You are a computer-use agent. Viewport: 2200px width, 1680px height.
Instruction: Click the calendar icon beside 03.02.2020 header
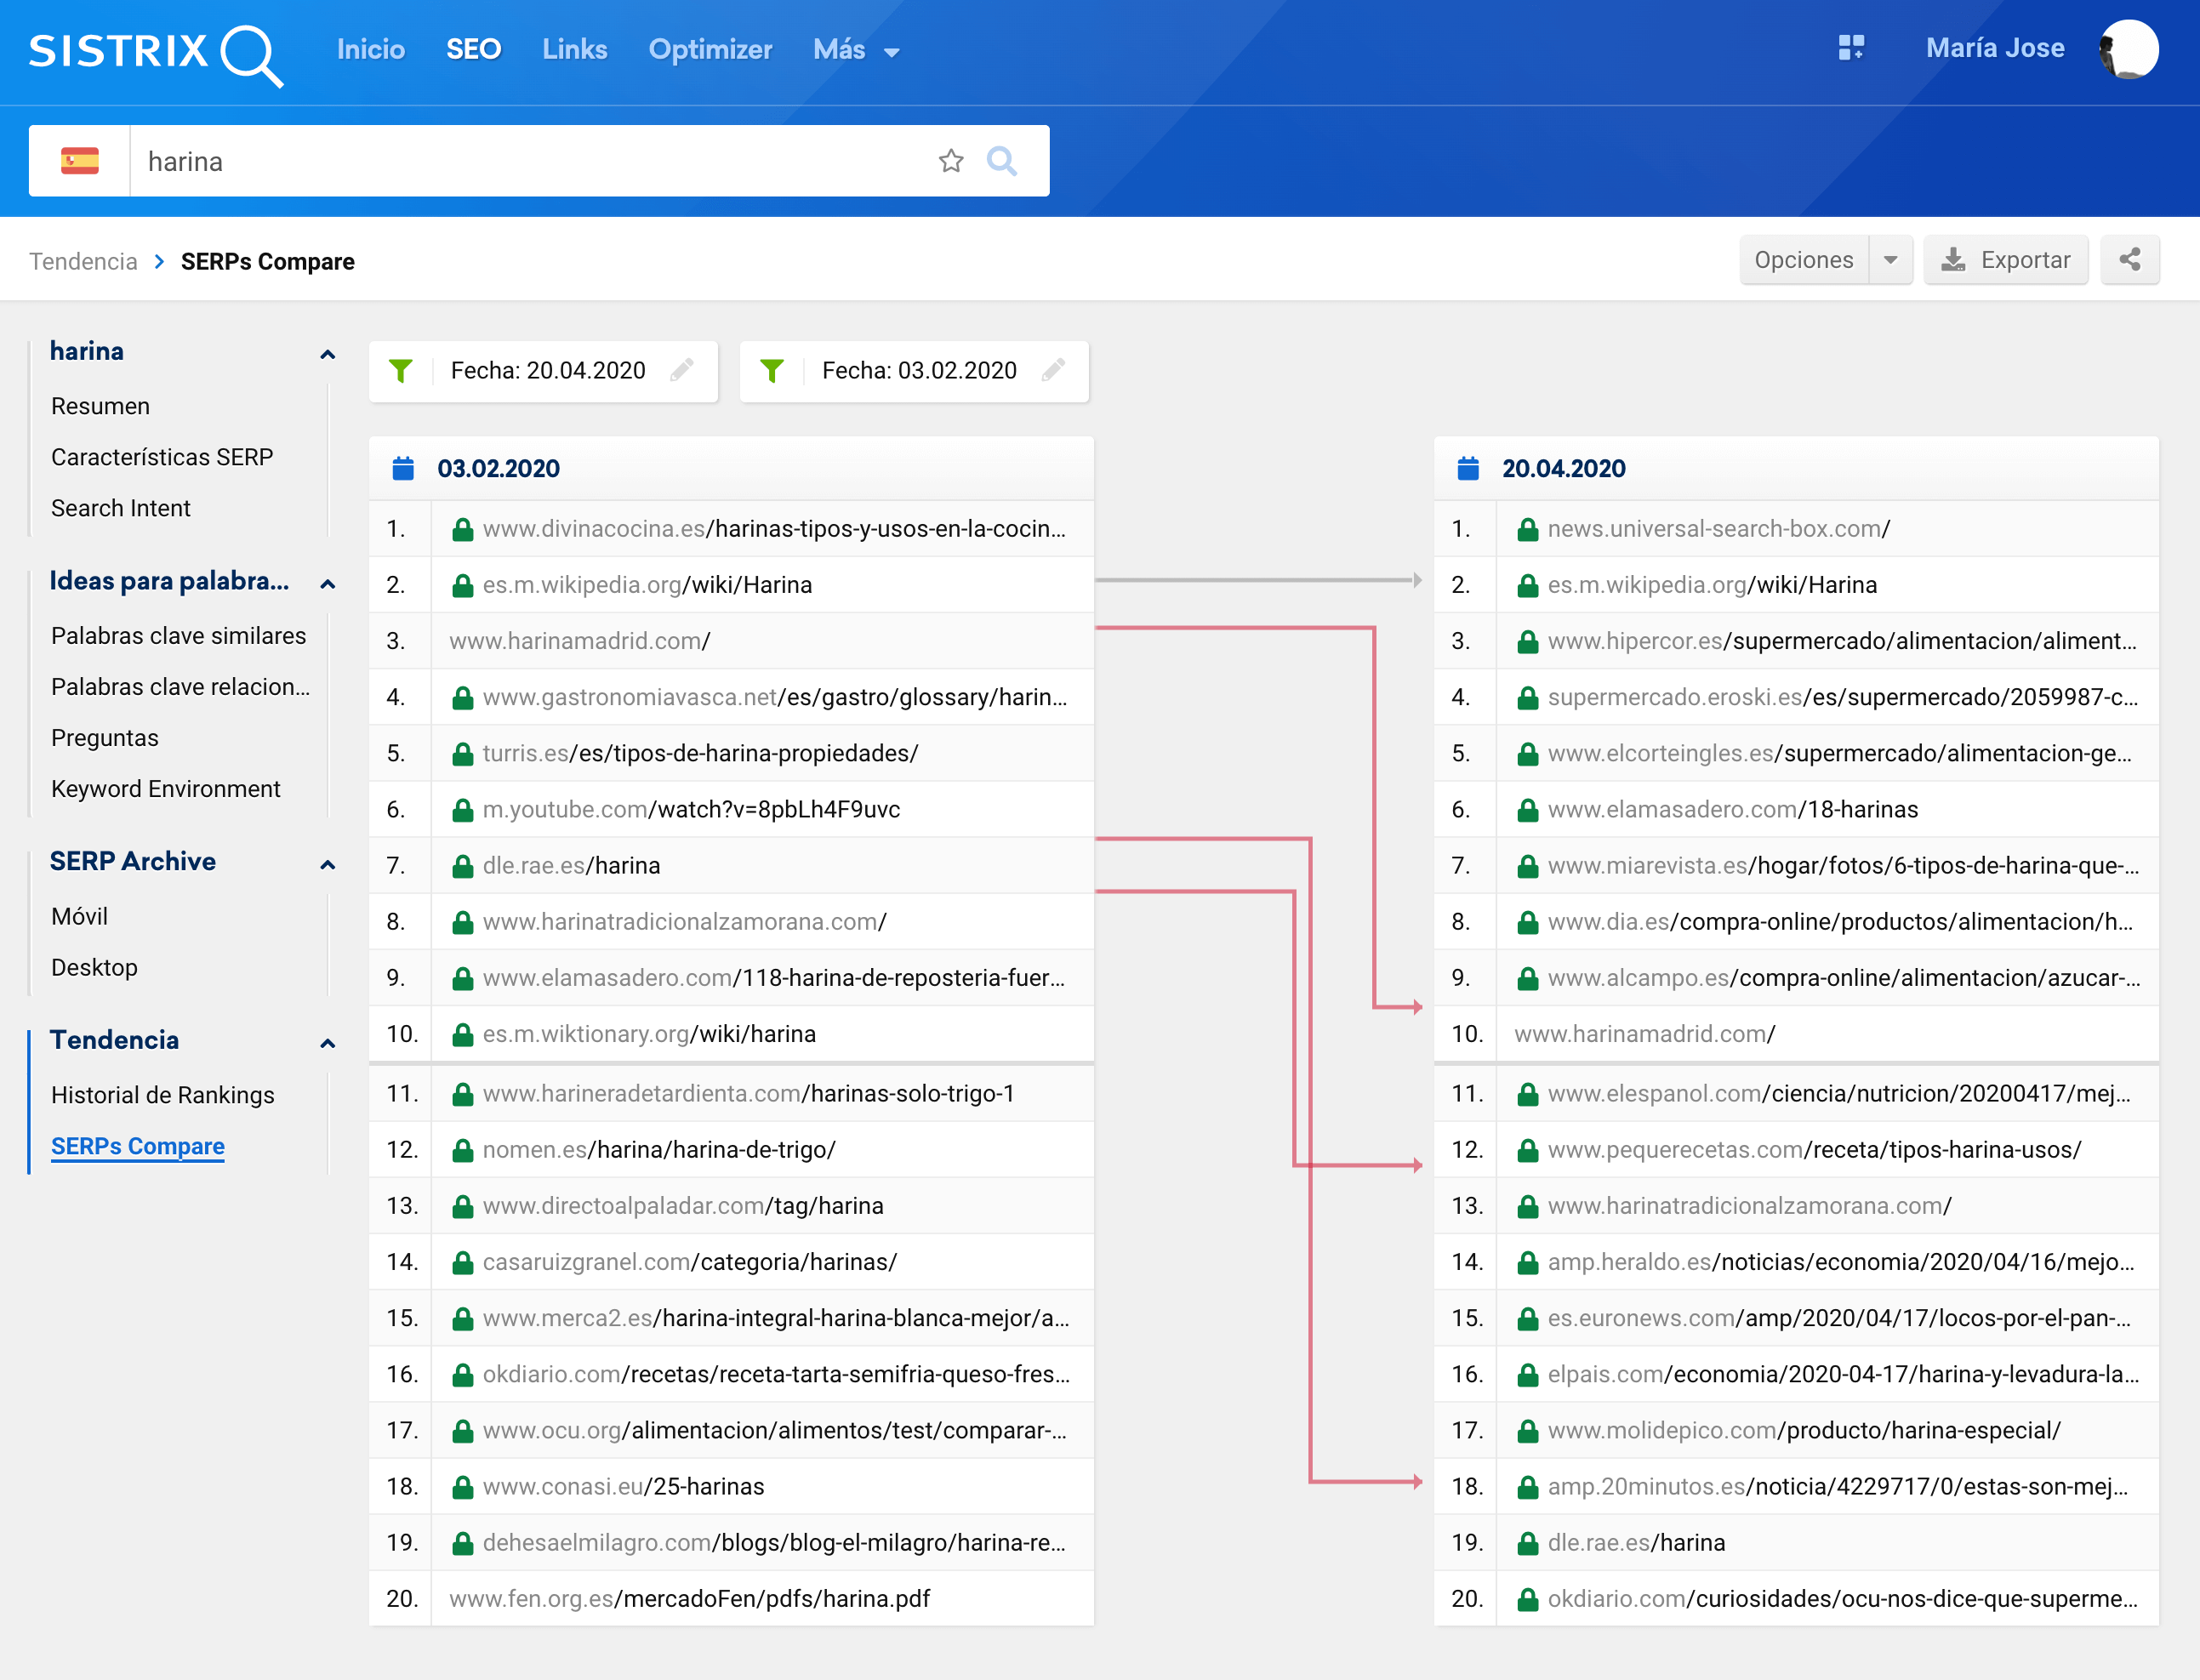click(403, 468)
